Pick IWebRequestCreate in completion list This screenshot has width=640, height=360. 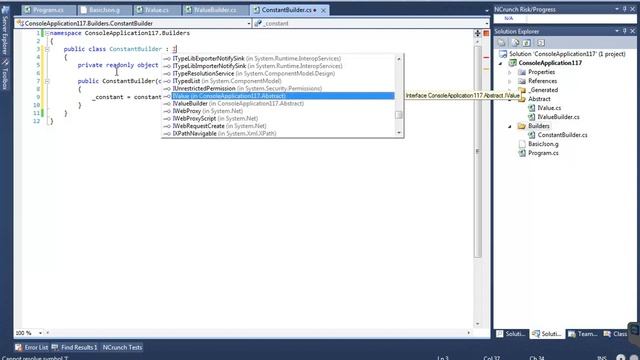(279, 126)
